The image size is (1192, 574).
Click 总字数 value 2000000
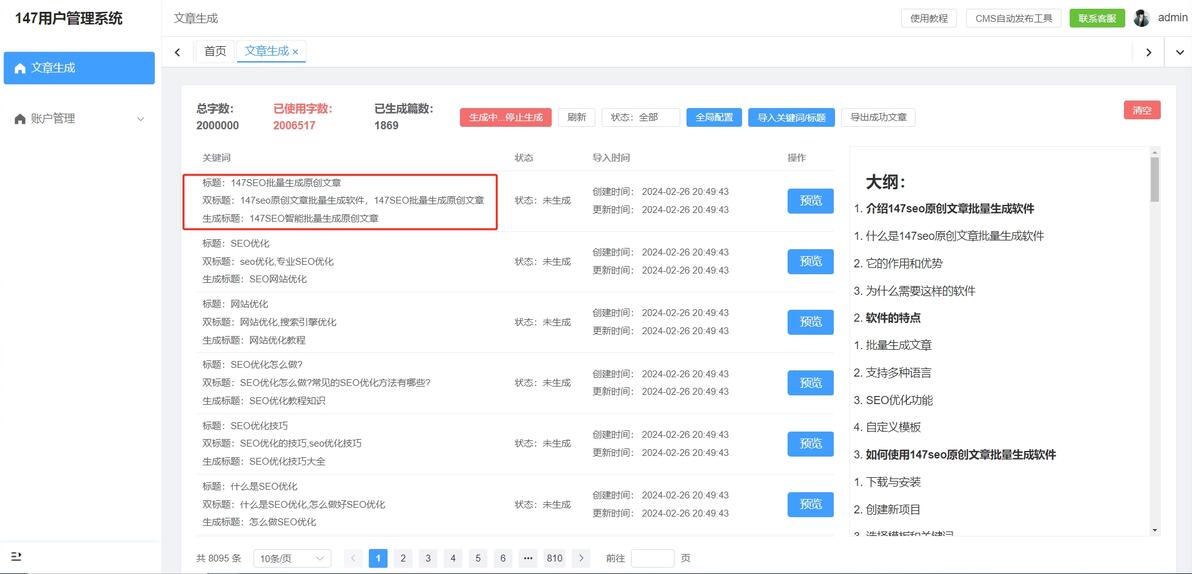(217, 125)
